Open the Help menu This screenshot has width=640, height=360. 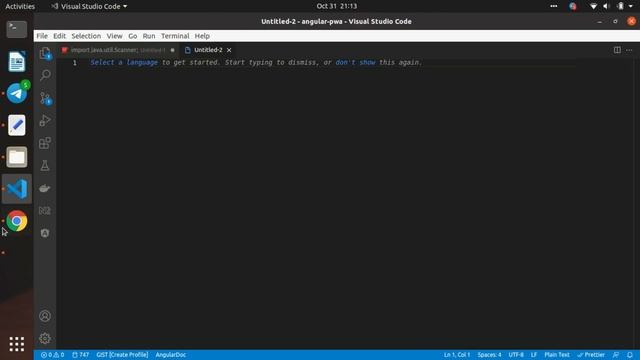pos(202,36)
